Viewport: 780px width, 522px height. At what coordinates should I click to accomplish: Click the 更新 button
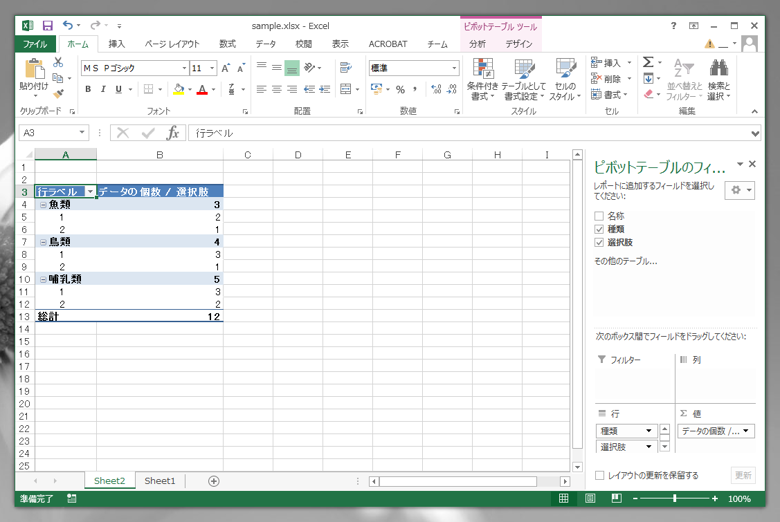point(743,475)
